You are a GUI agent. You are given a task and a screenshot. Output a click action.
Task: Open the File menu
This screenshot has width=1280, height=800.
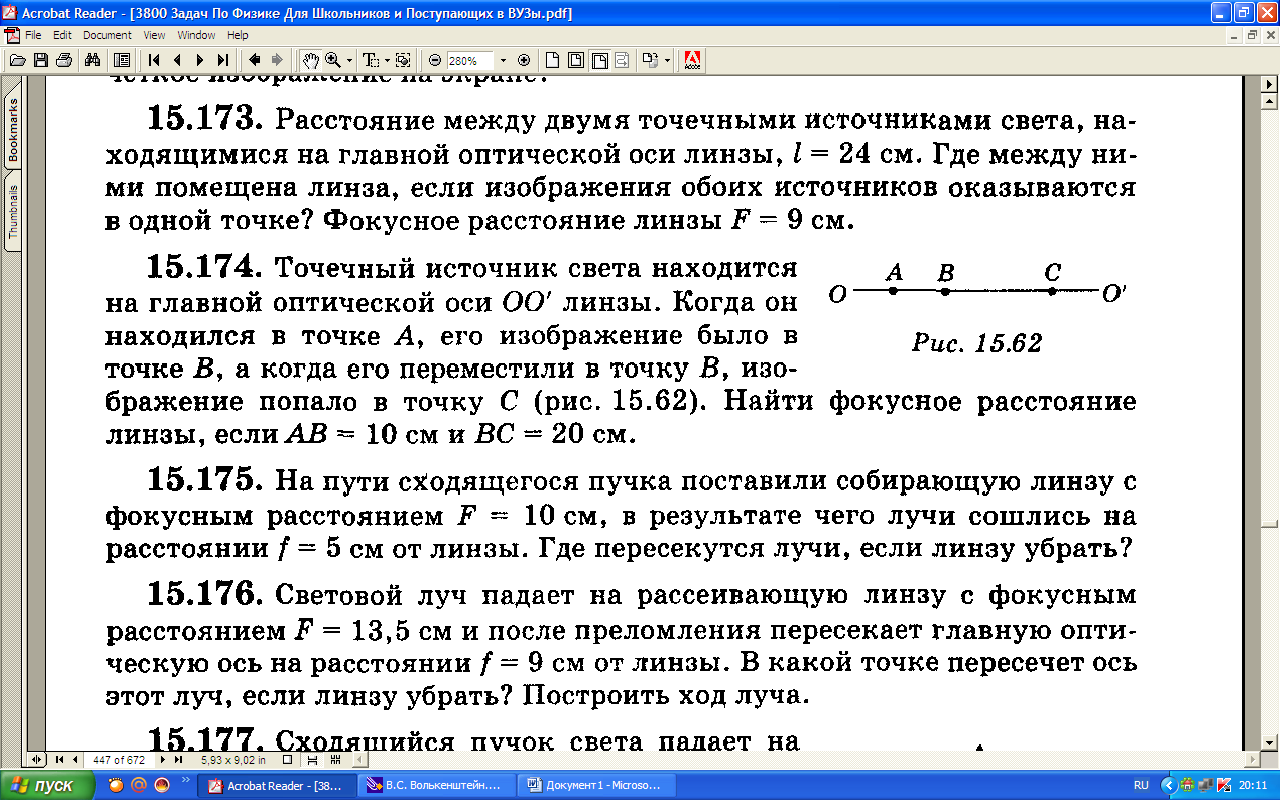coord(33,35)
